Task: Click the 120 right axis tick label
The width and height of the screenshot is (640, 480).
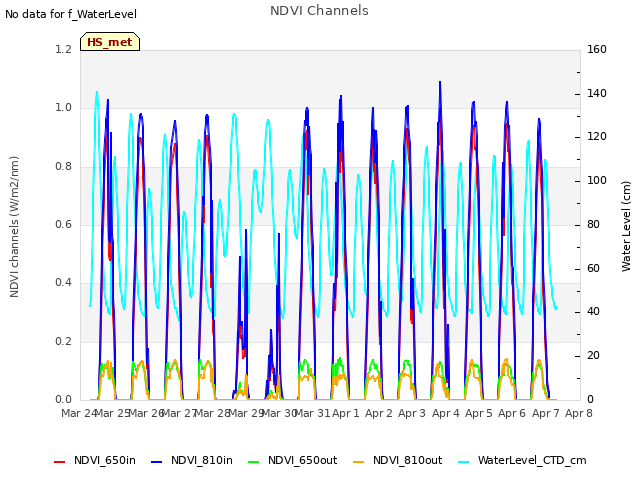Action: (x=597, y=137)
